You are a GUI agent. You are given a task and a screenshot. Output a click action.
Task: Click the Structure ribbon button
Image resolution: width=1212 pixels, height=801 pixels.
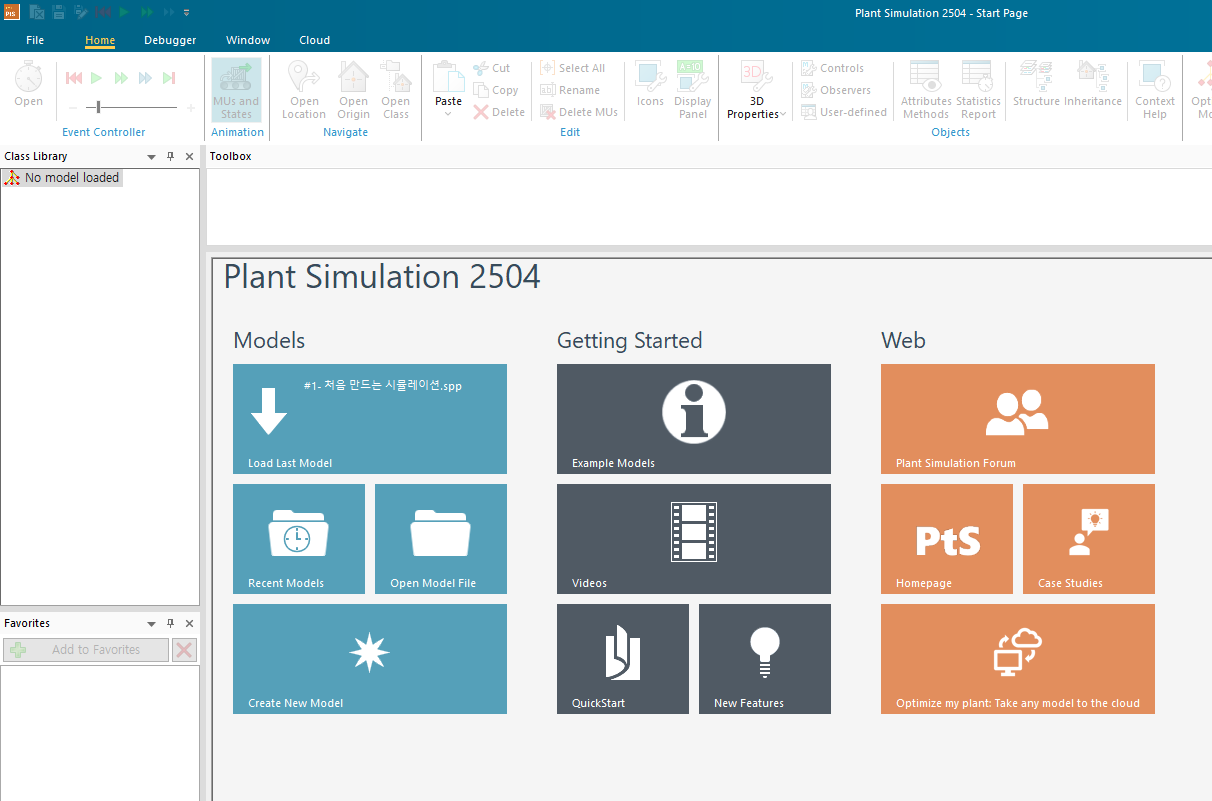(1036, 84)
